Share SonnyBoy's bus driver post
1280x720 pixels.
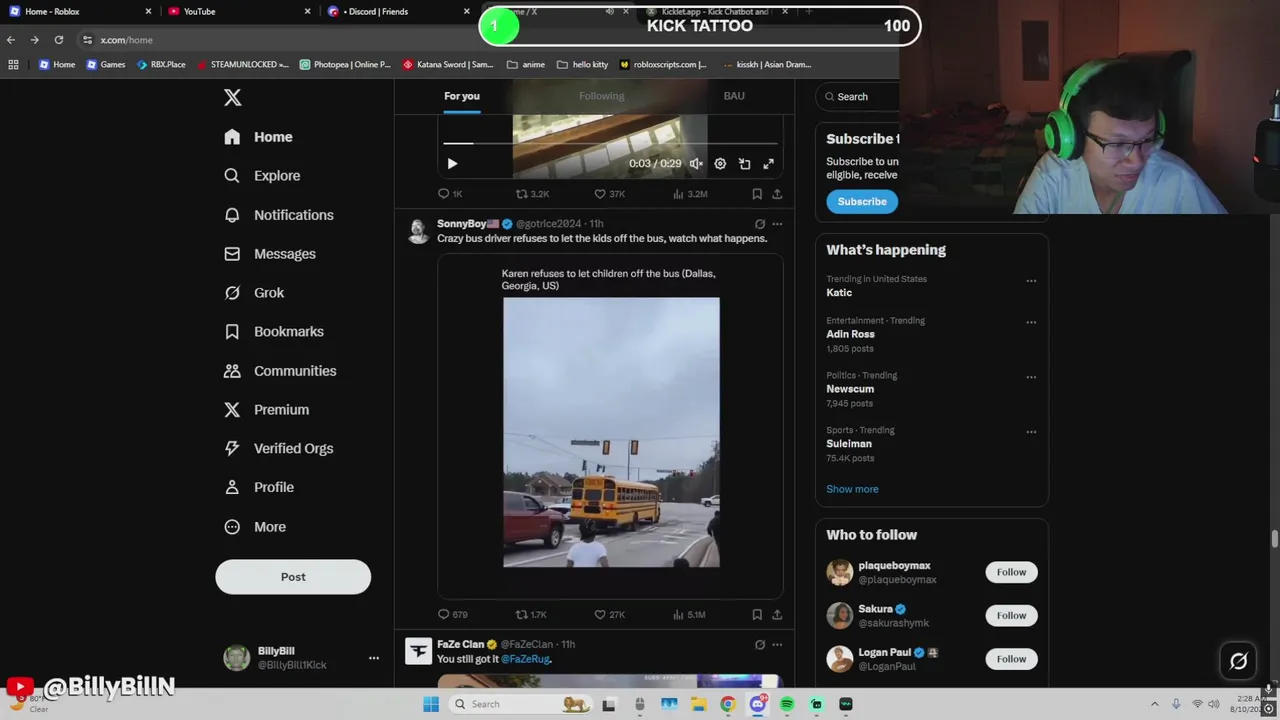777,615
